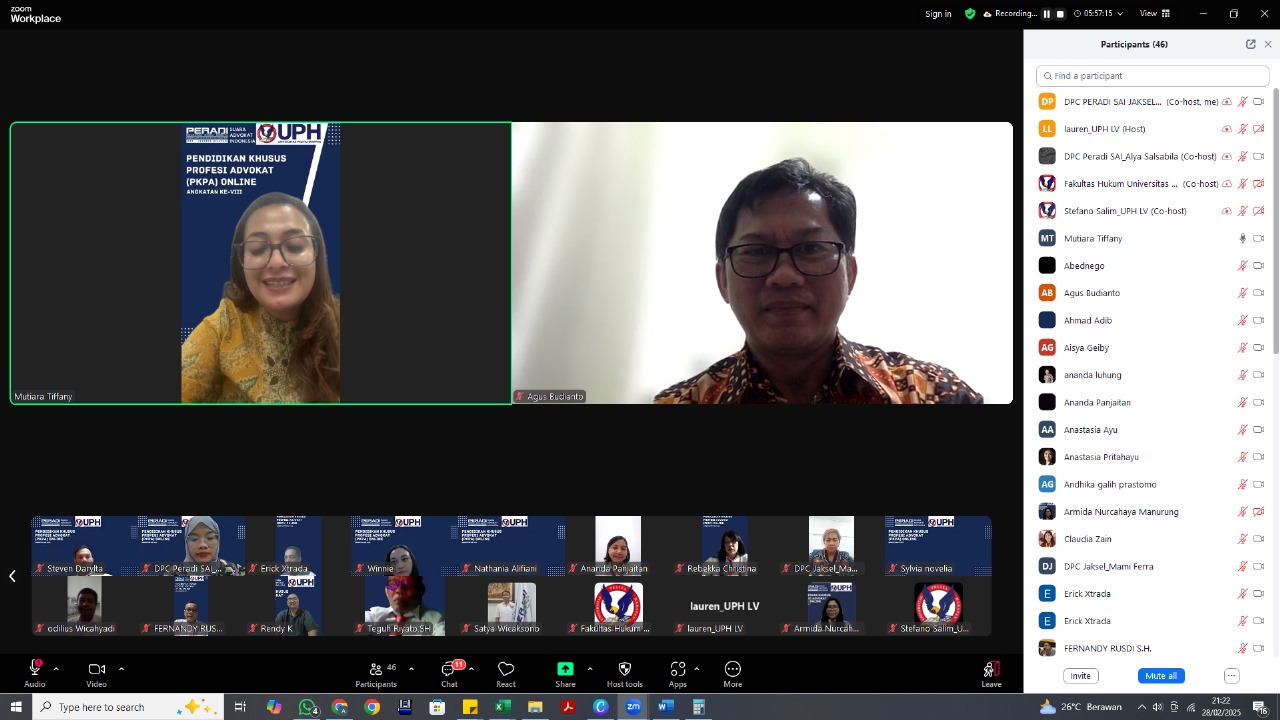Show hidden system tray icons

point(1141,707)
